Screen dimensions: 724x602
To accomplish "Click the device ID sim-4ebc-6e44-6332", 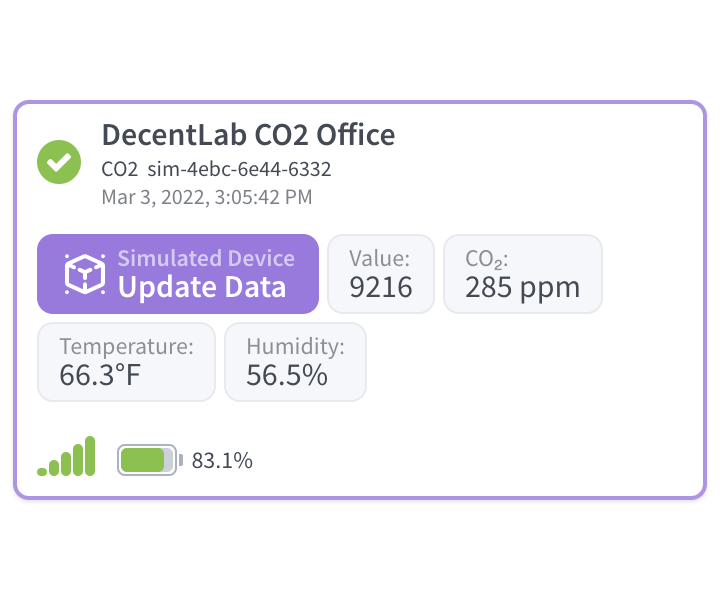I will pos(239,169).
